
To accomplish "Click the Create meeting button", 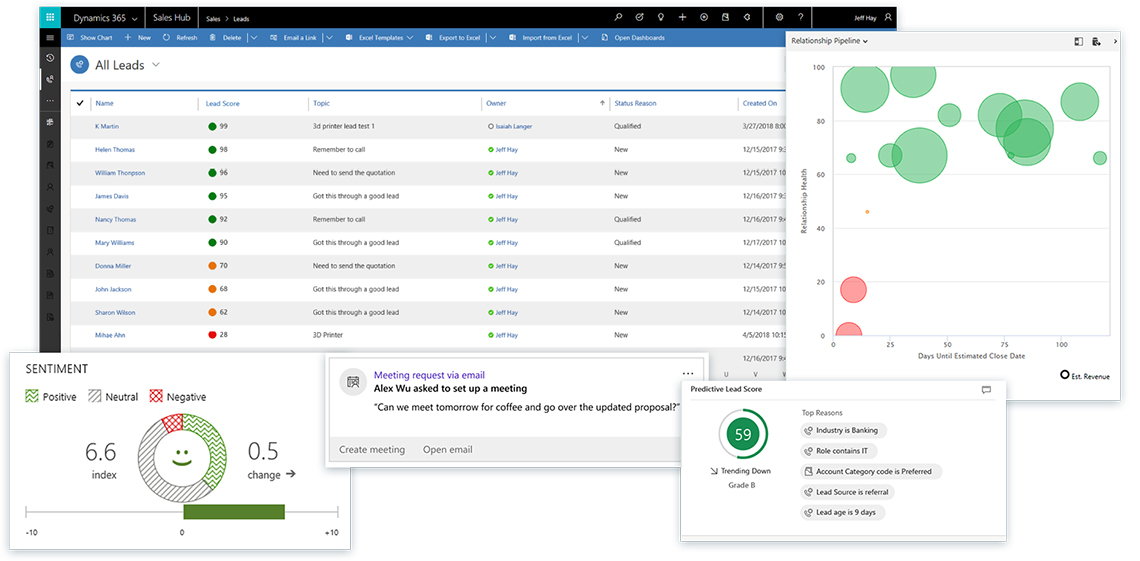I will 372,450.
